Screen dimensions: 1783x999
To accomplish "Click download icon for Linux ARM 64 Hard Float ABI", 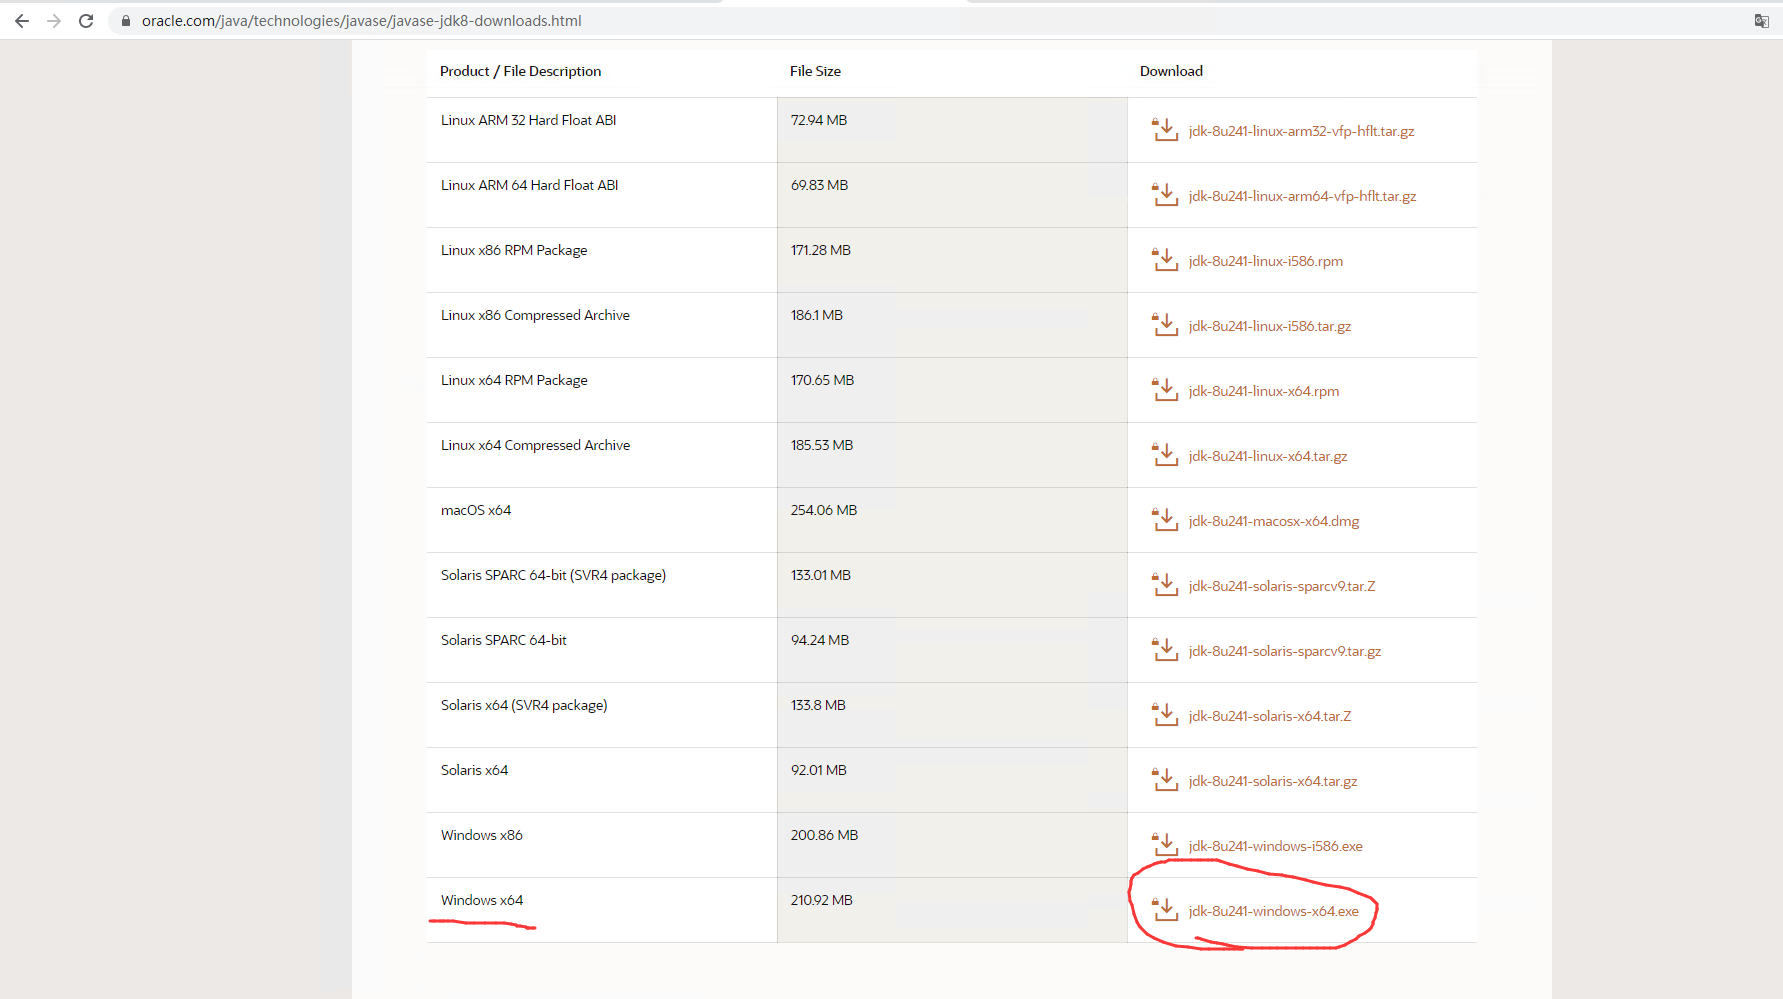I will click(1165, 195).
